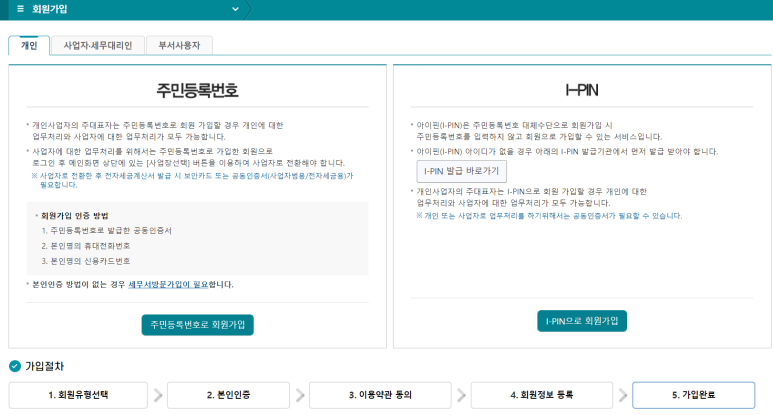The height and width of the screenshot is (415, 773).
Task: Click arrow between step 4 and step 5
Action: 623,395
